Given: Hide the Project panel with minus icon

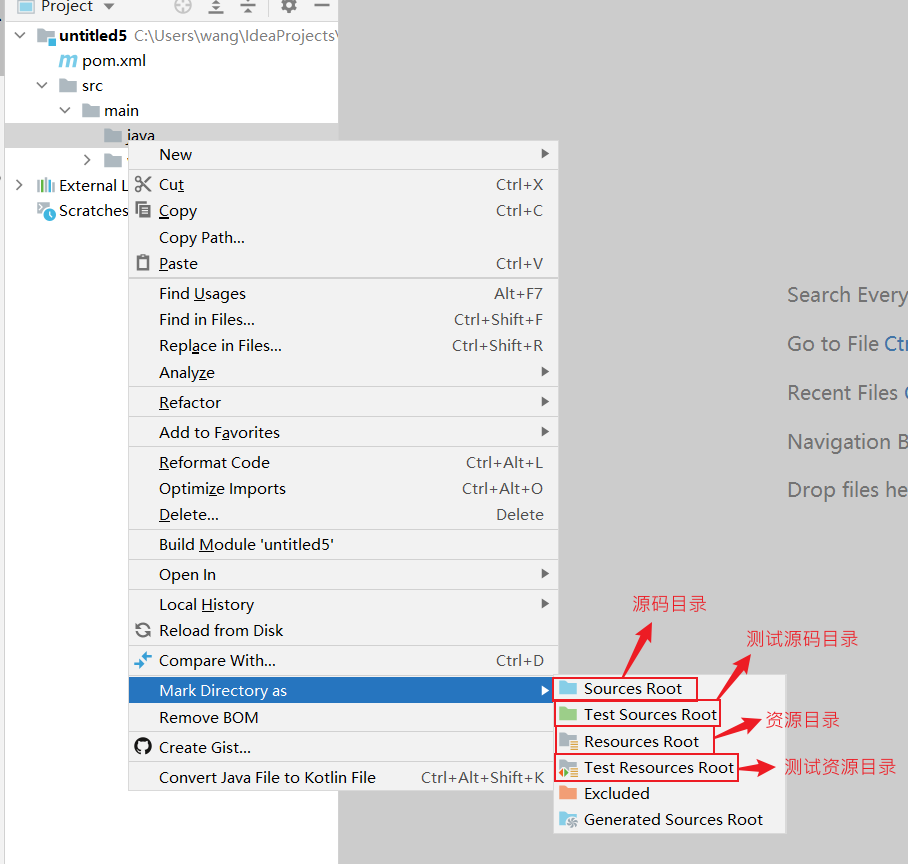Looking at the screenshot, I should 321,6.
